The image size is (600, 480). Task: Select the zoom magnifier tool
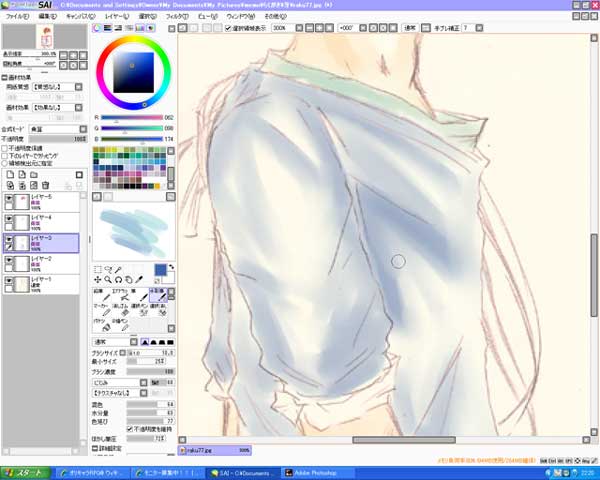(108, 280)
